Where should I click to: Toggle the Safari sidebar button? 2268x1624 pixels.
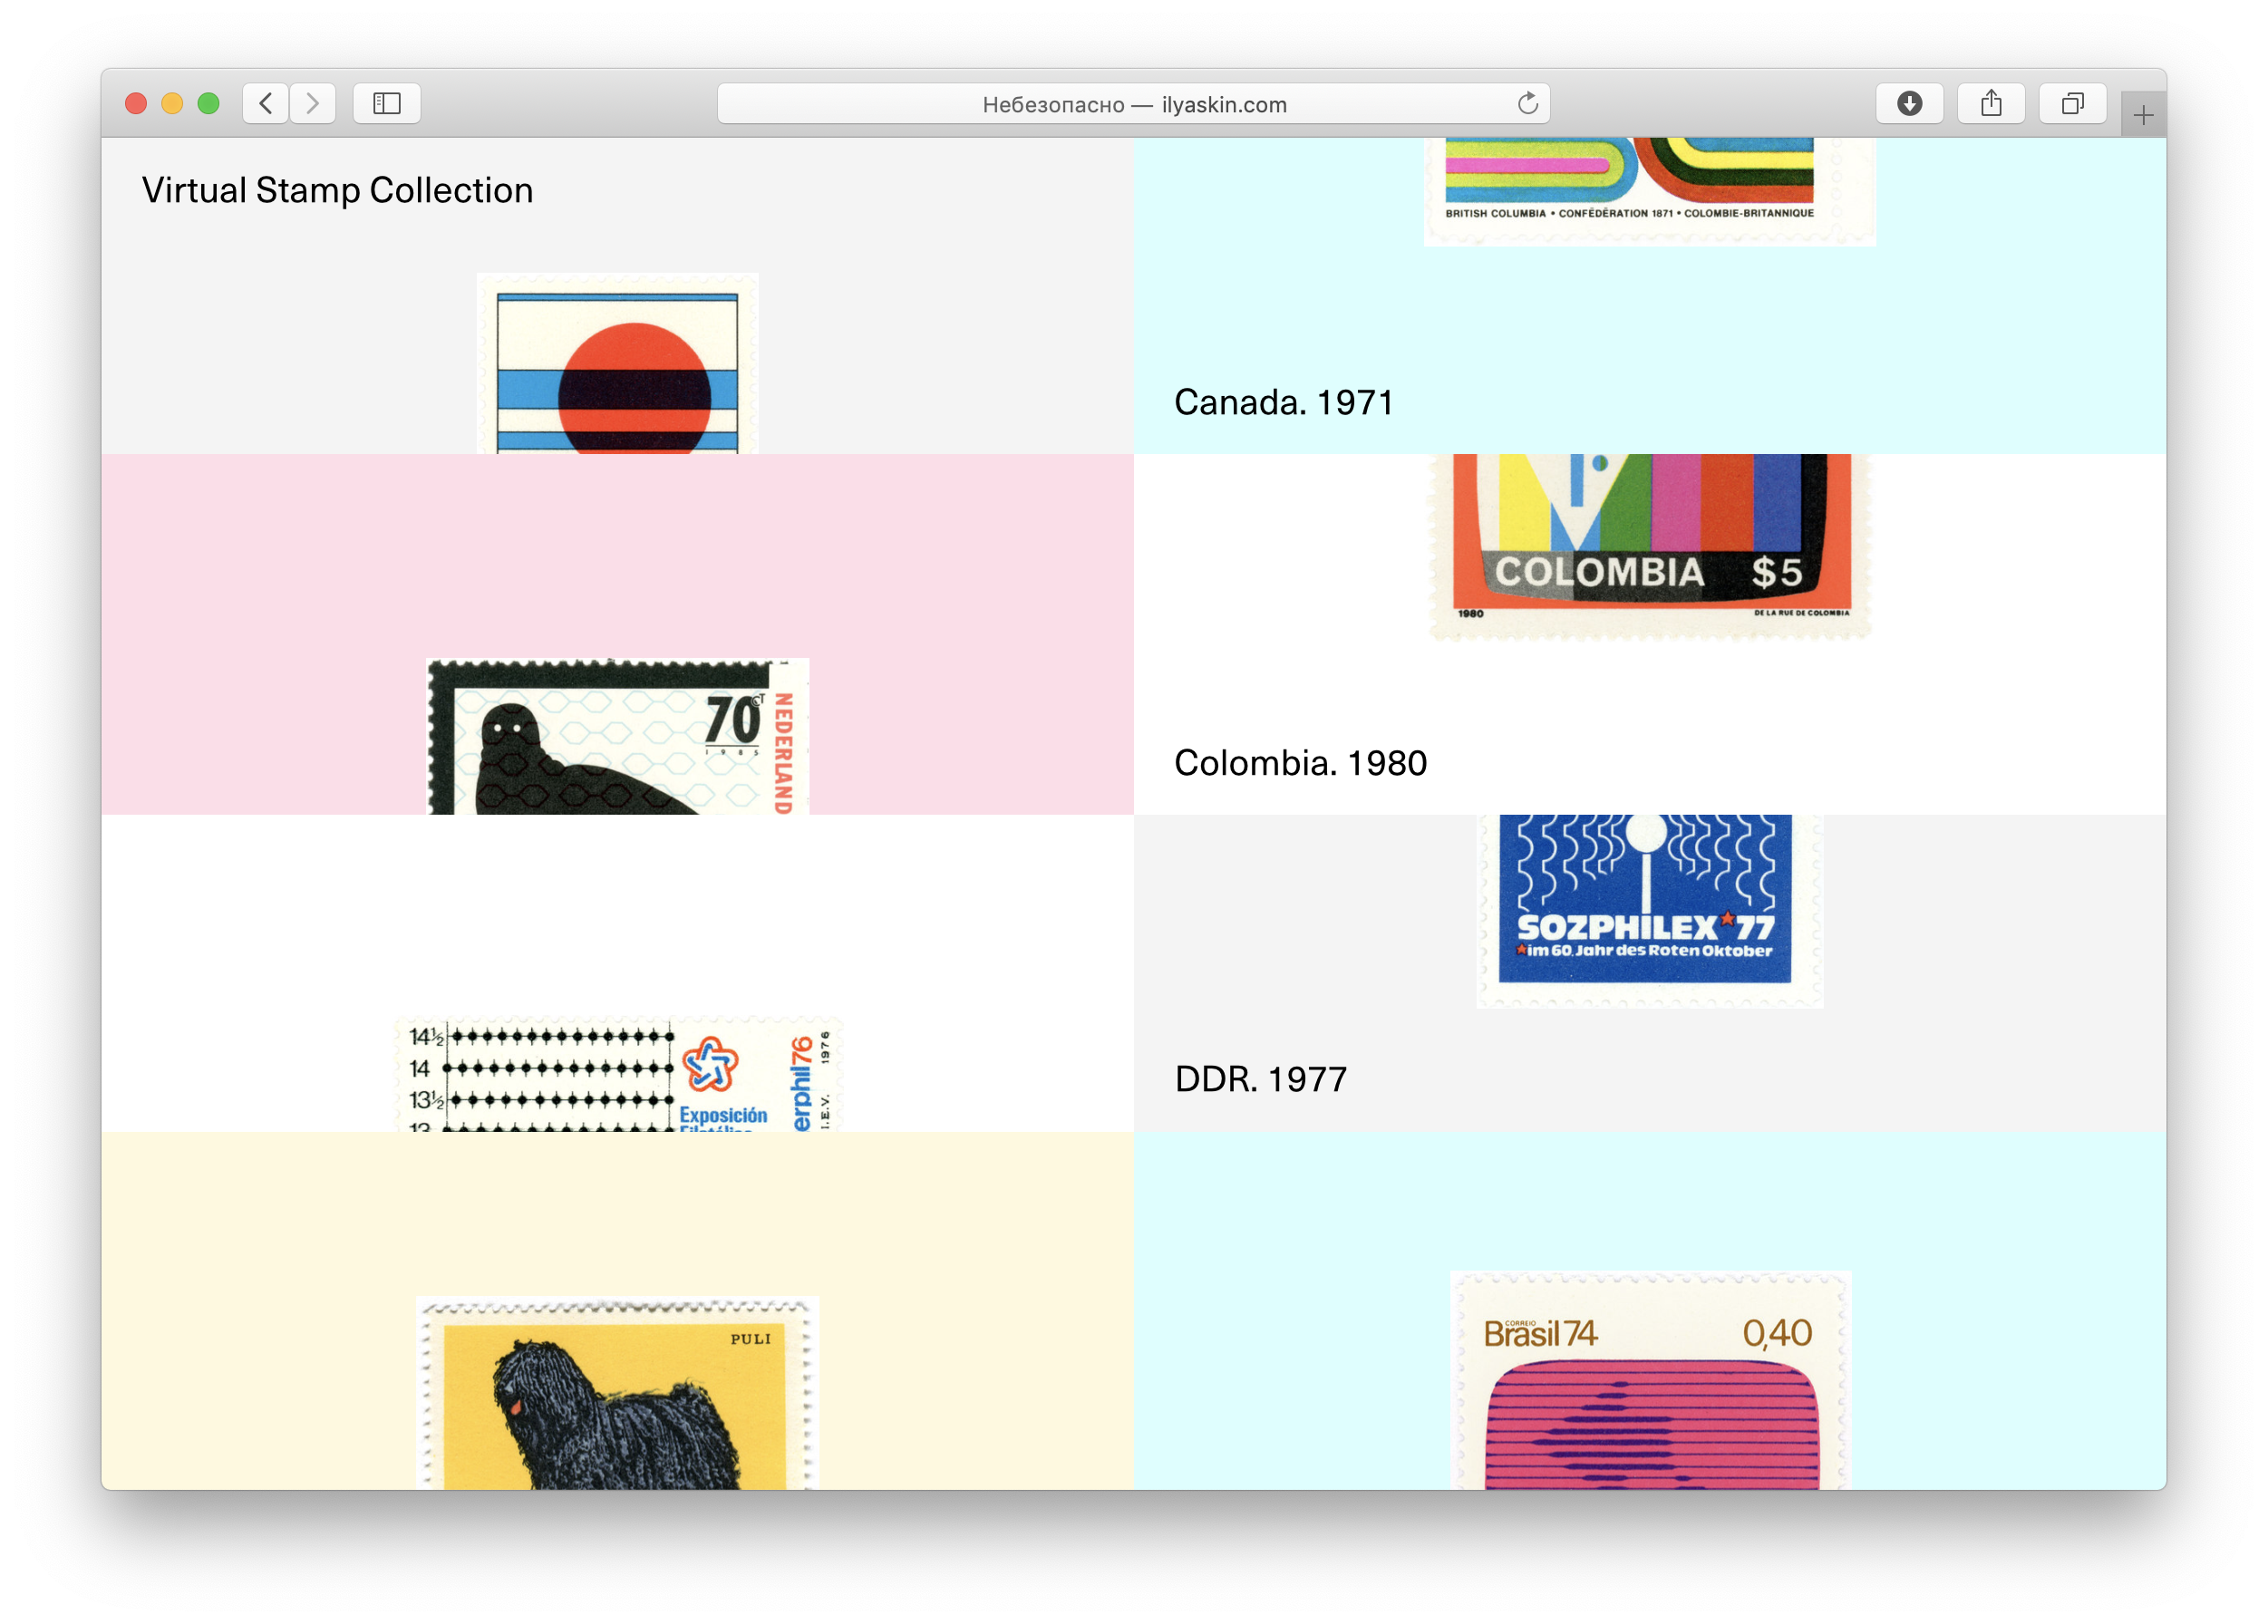click(386, 103)
